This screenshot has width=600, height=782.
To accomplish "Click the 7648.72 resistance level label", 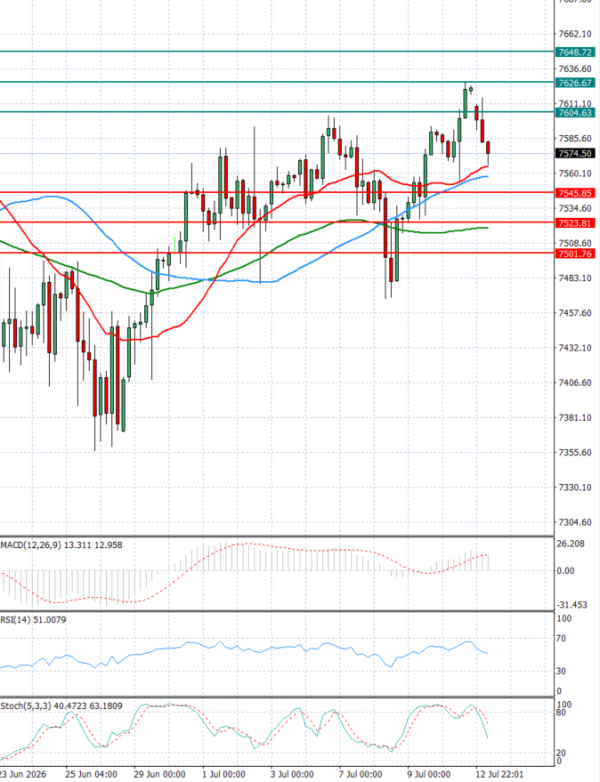I will [x=575, y=52].
